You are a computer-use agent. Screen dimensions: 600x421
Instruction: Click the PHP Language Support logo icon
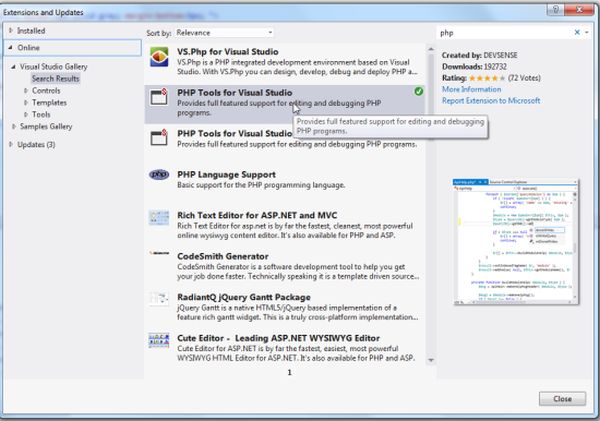[x=159, y=175]
